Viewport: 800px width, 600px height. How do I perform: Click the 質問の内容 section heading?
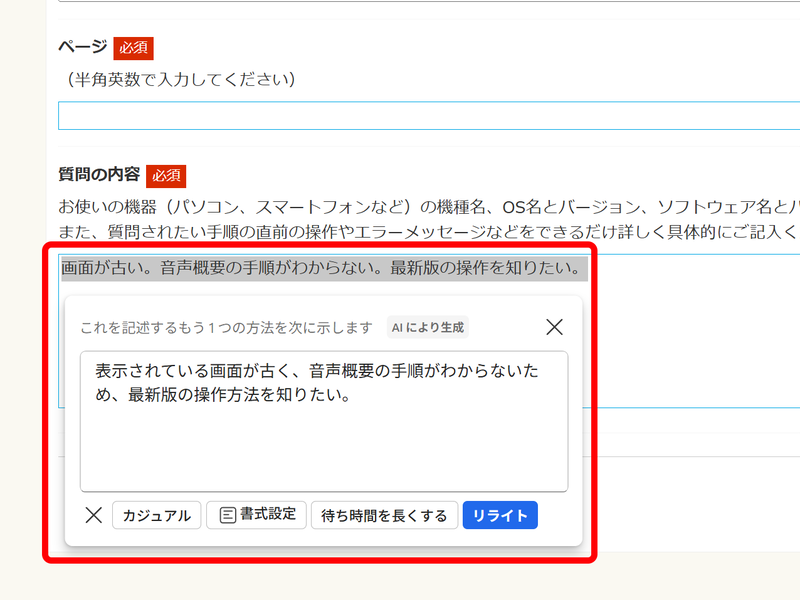tap(100, 175)
